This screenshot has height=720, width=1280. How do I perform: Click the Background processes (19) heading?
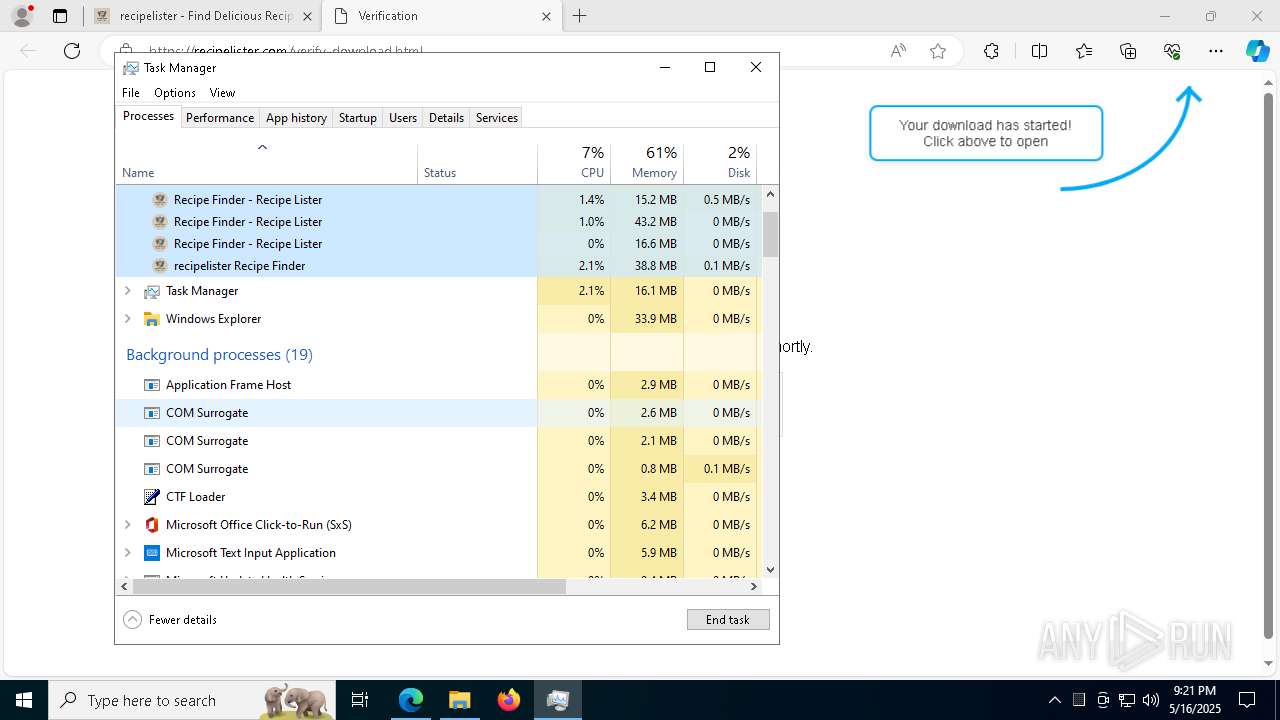219,355
